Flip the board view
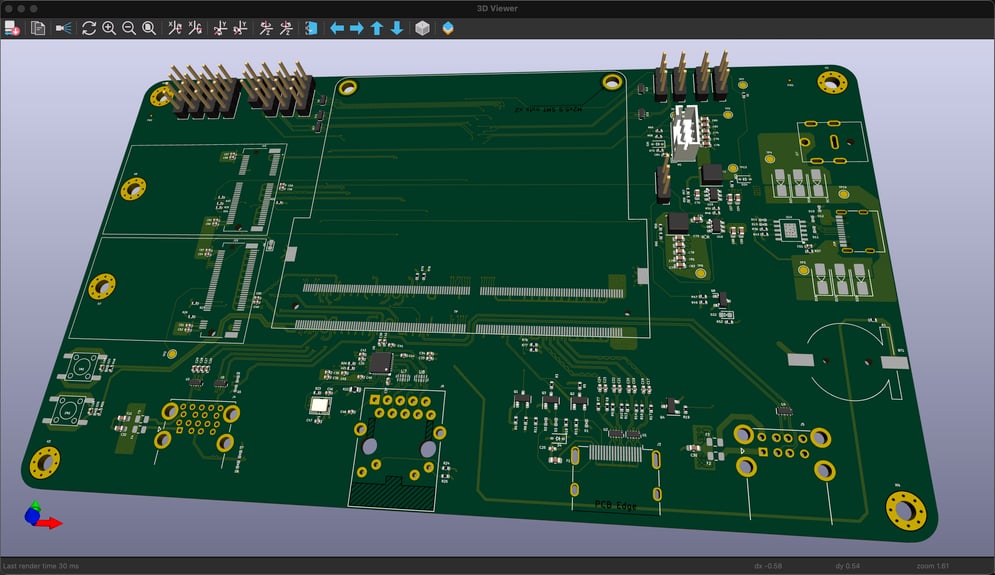This screenshot has height=575, width=995. (x=311, y=28)
